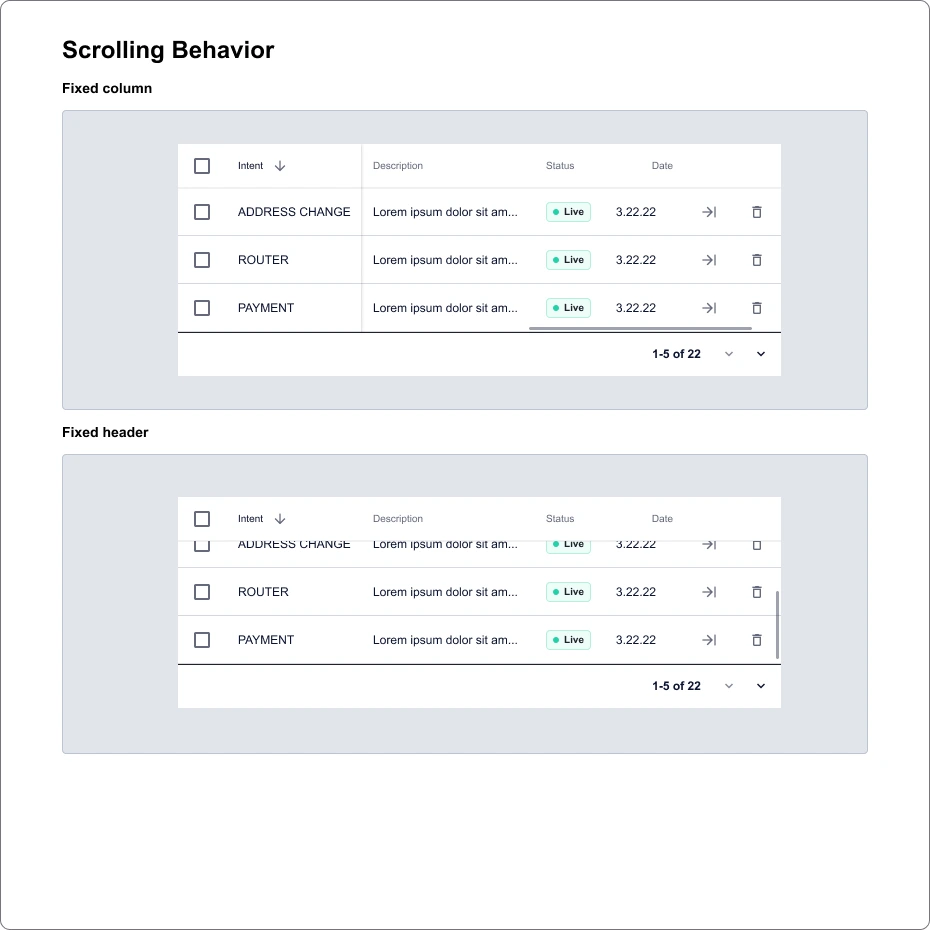Delete the ROUTER row in Fixed header table
The image size is (930, 930).
pyautogui.click(x=757, y=592)
